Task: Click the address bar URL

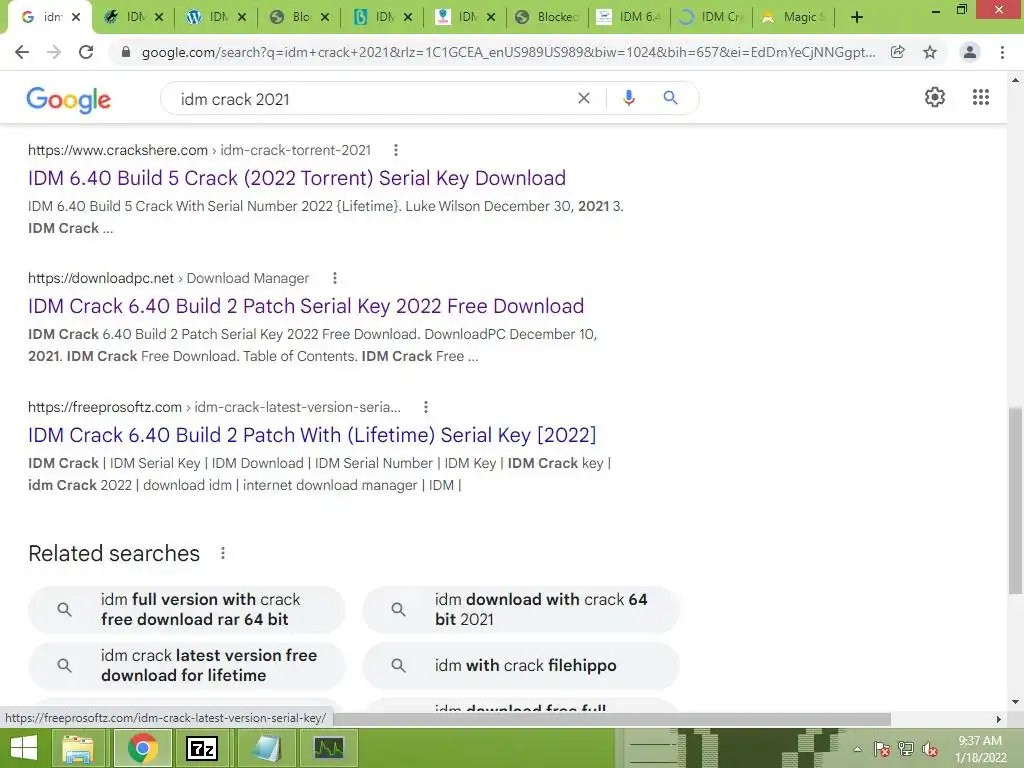Action: coord(508,52)
